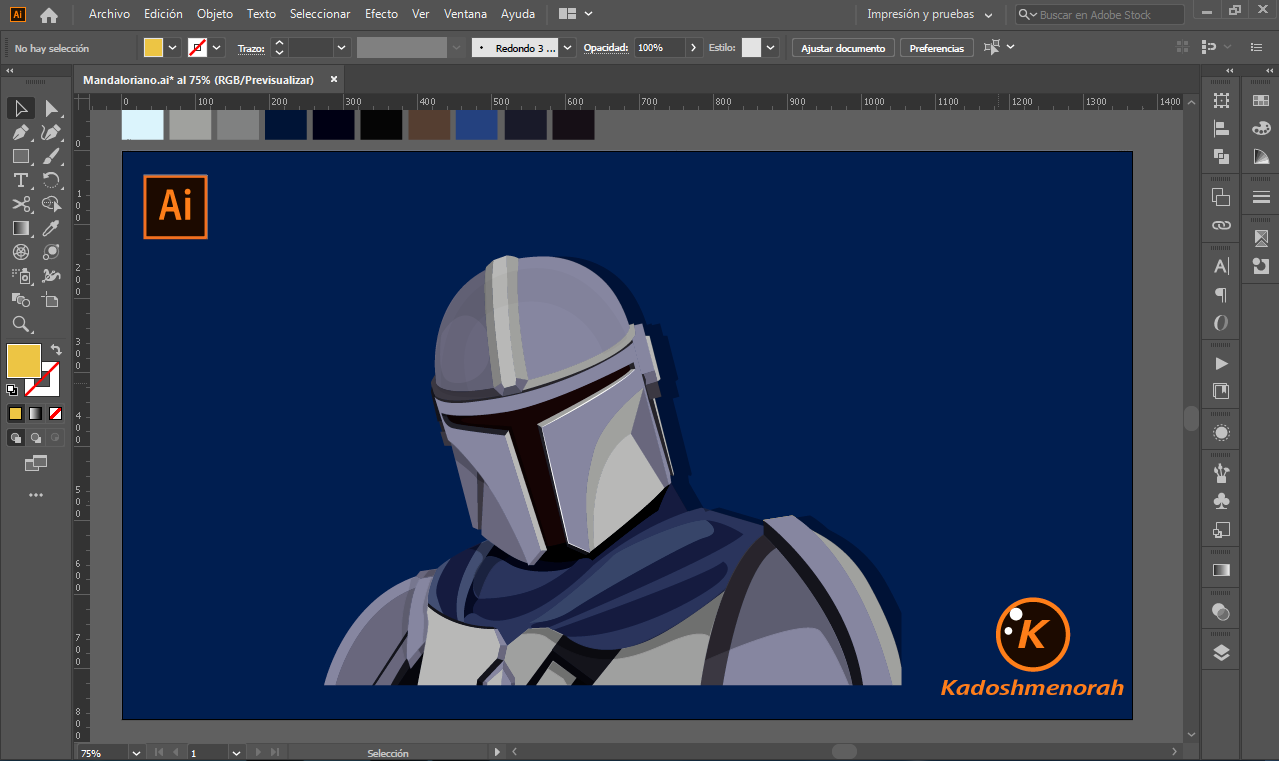Viewport: 1279px width, 761px height.
Task: Select the Zoom magnifier tool
Action: click(20, 324)
